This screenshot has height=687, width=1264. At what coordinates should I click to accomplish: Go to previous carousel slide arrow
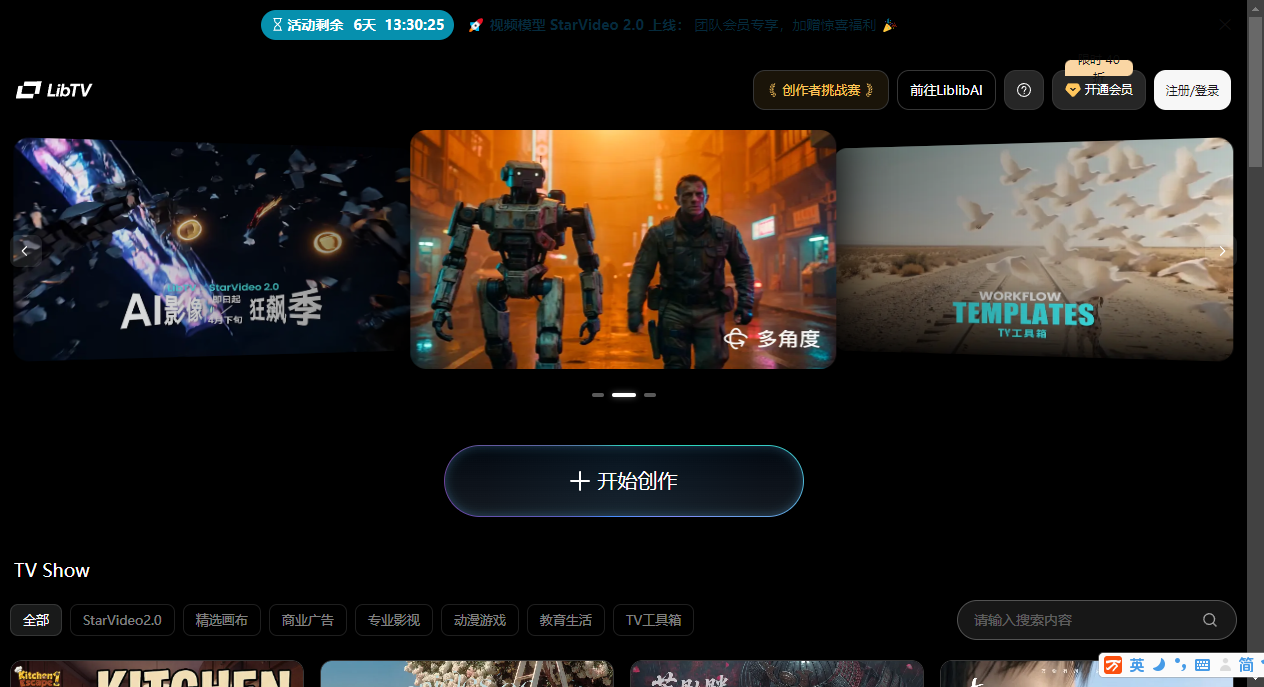coord(25,251)
